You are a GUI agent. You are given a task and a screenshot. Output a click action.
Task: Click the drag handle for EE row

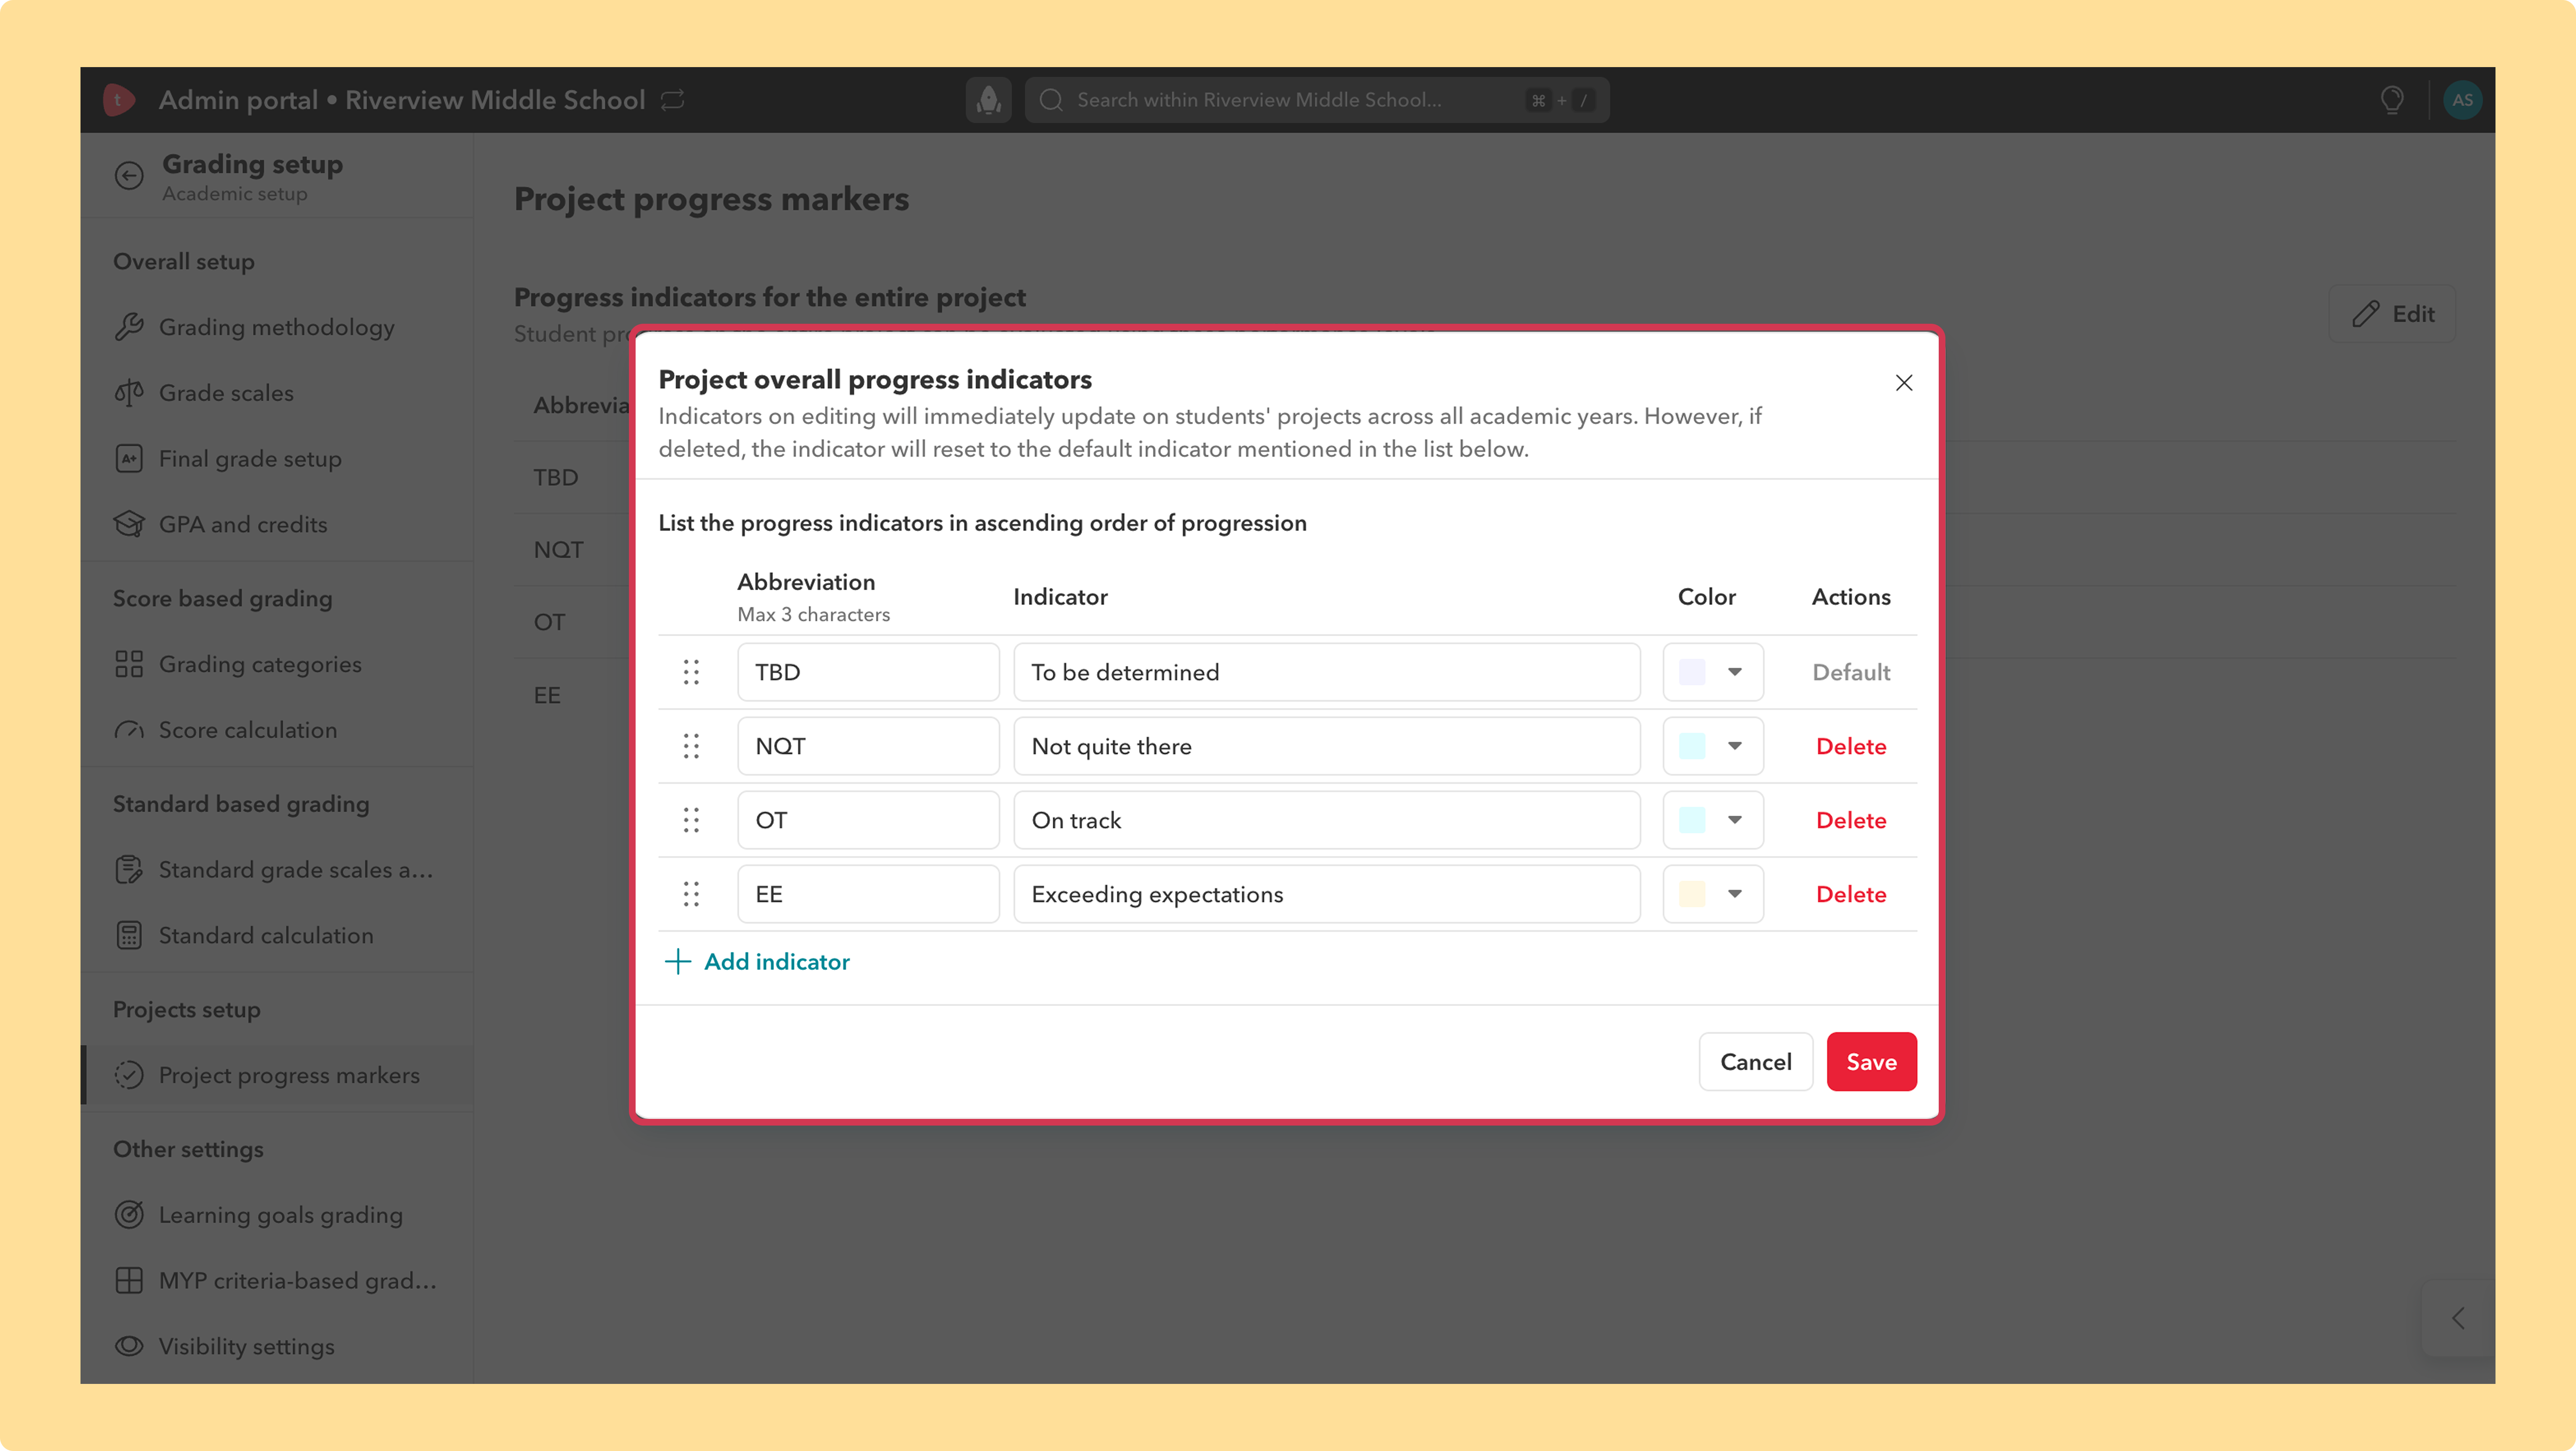pos(691,894)
